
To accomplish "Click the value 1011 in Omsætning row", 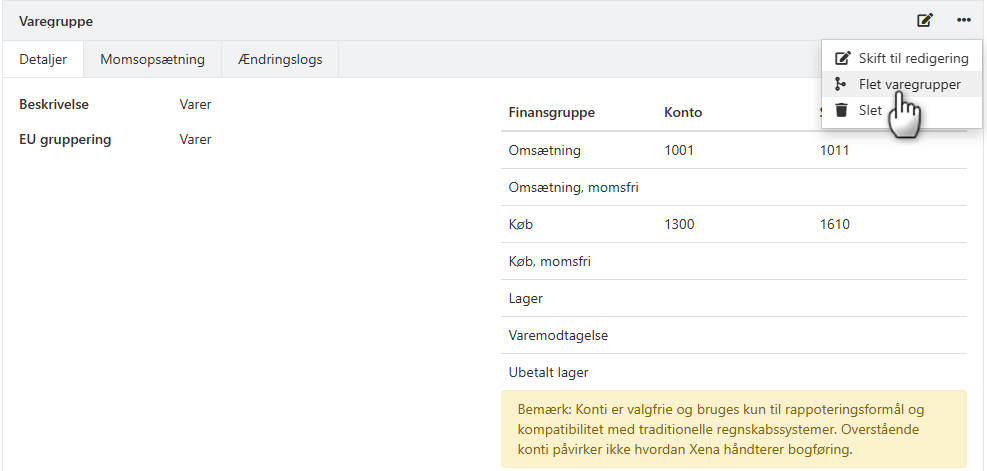I will (x=834, y=150).
